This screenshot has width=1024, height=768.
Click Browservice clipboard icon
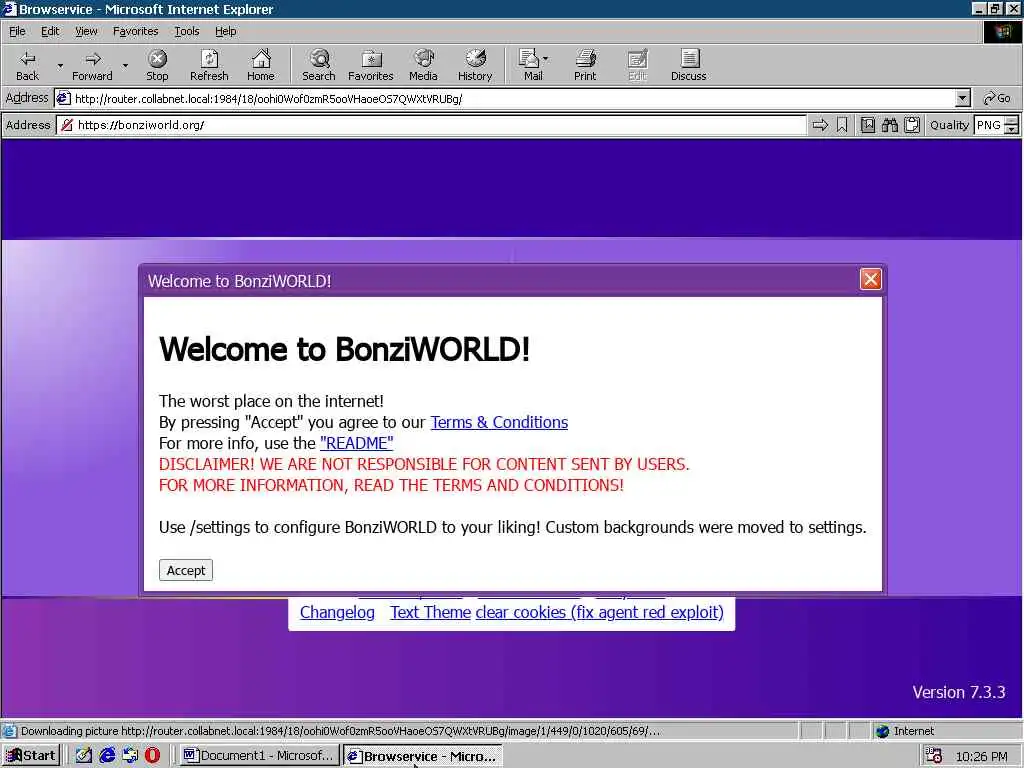pos(912,125)
